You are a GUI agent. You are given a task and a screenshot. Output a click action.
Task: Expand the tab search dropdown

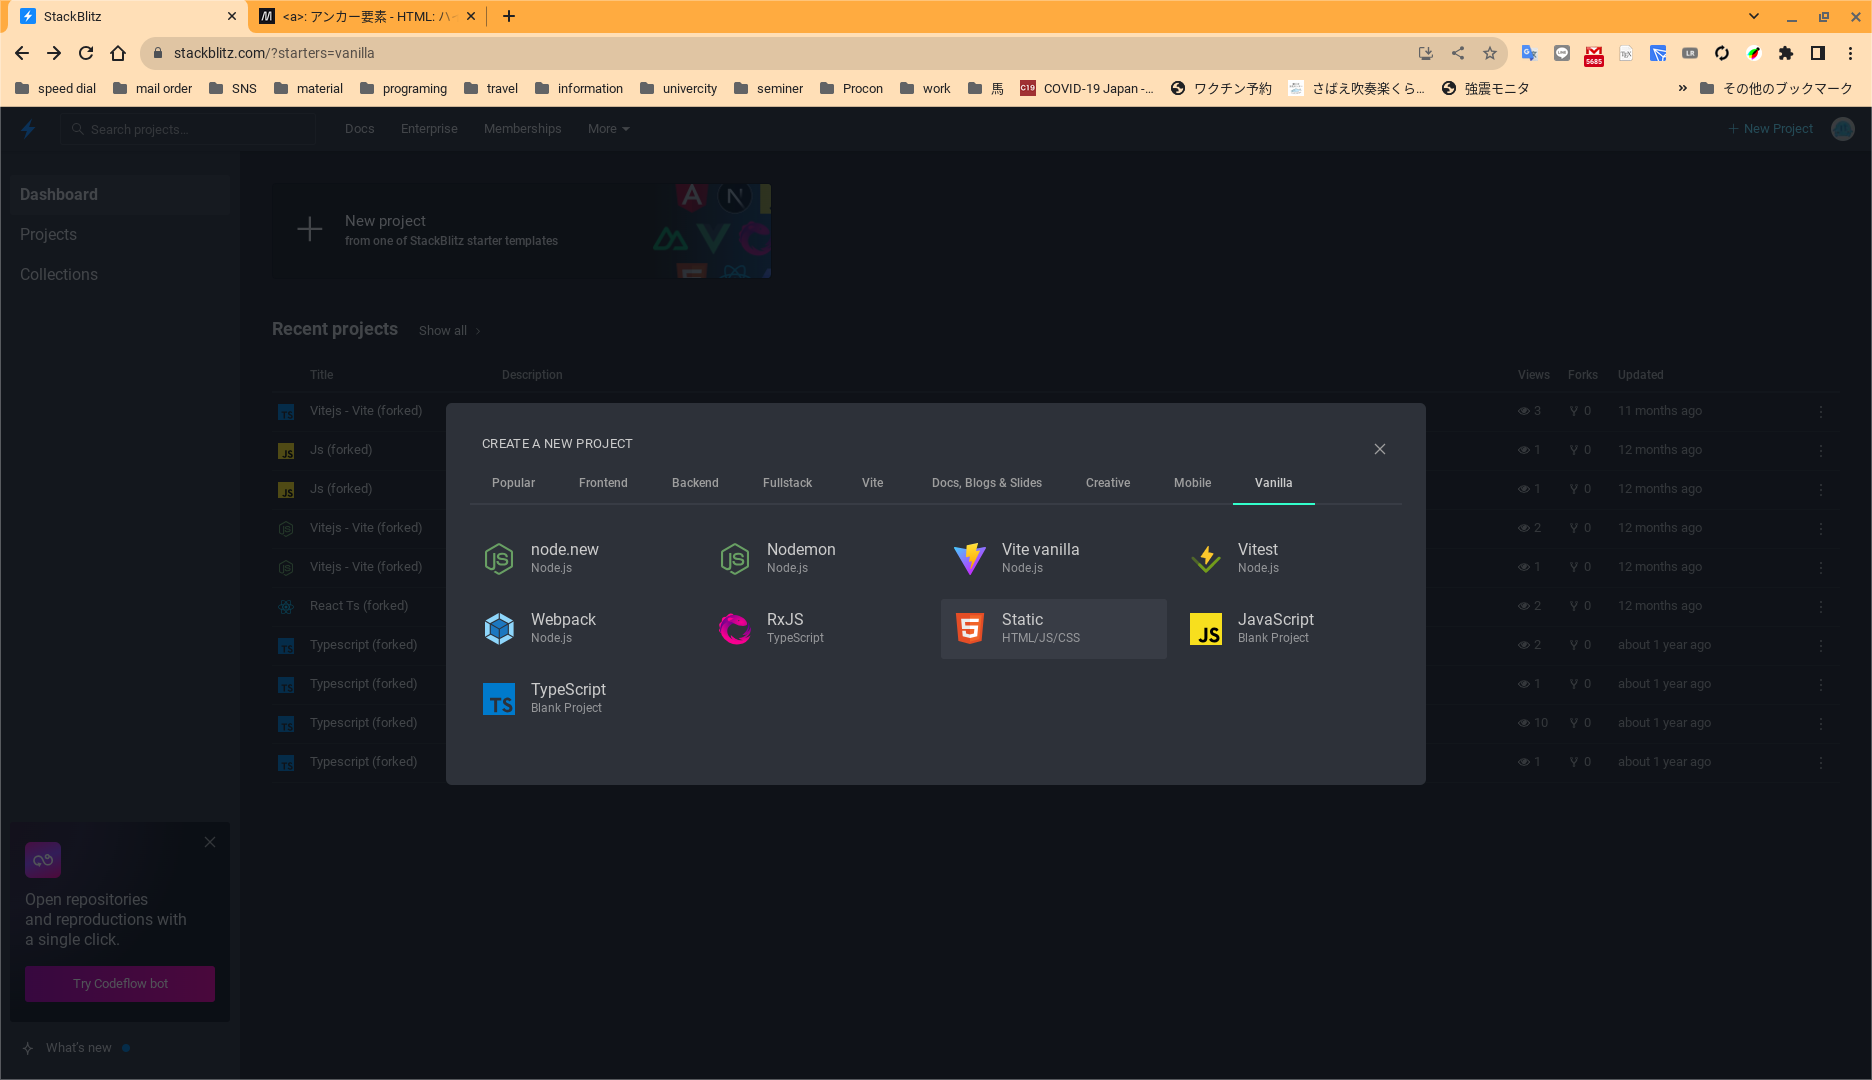[1754, 16]
